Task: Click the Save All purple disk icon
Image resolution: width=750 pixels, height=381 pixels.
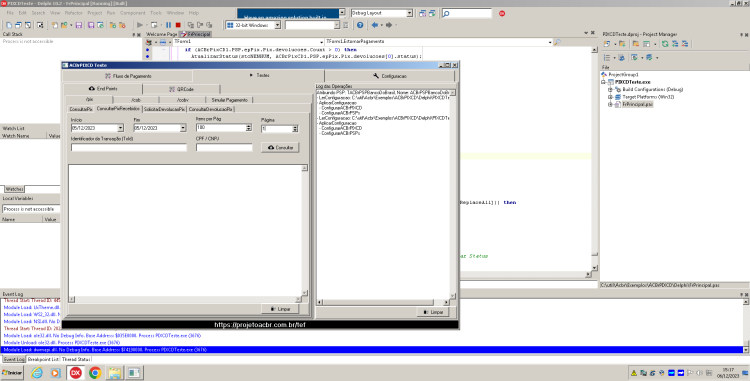Action: pyautogui.click(x=90, y=25)
